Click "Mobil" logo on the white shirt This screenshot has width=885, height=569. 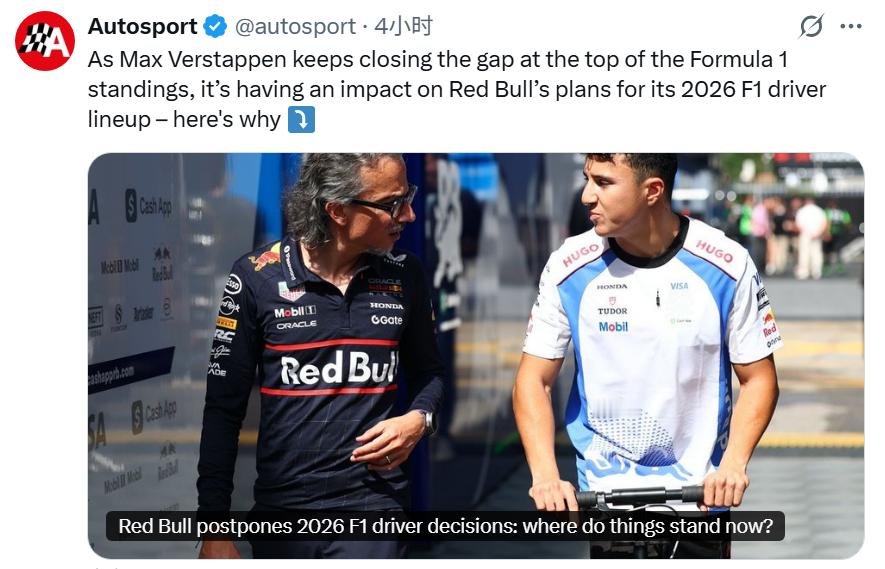pos(613,327)
